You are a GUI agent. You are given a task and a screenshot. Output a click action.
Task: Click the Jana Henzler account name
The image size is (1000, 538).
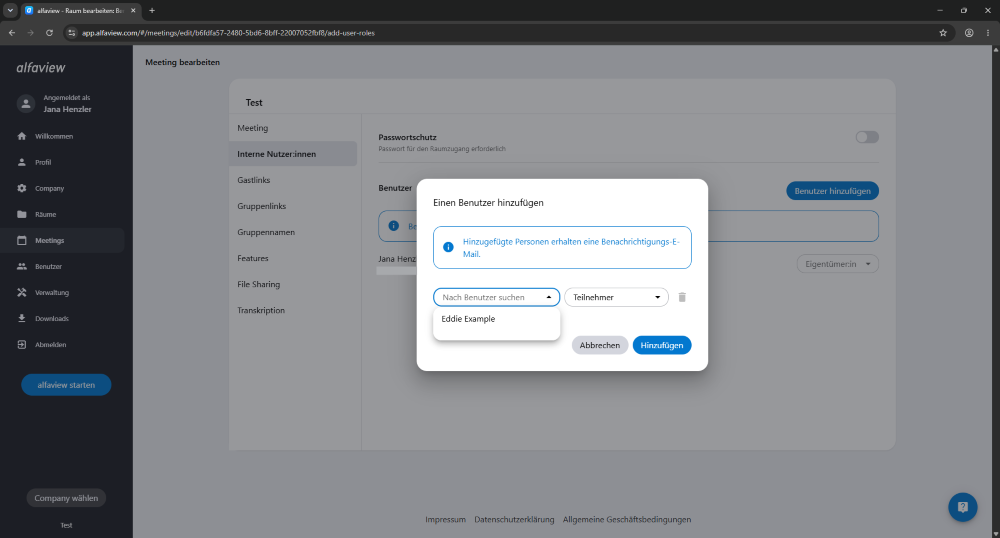click(67, 109)
